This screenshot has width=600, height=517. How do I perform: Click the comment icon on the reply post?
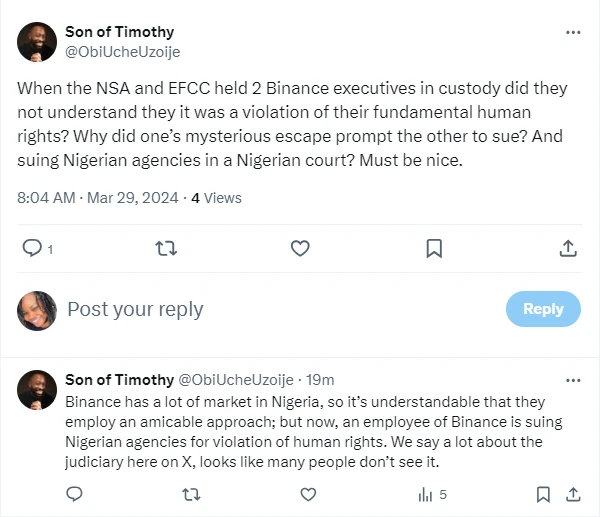click(74, 494)
